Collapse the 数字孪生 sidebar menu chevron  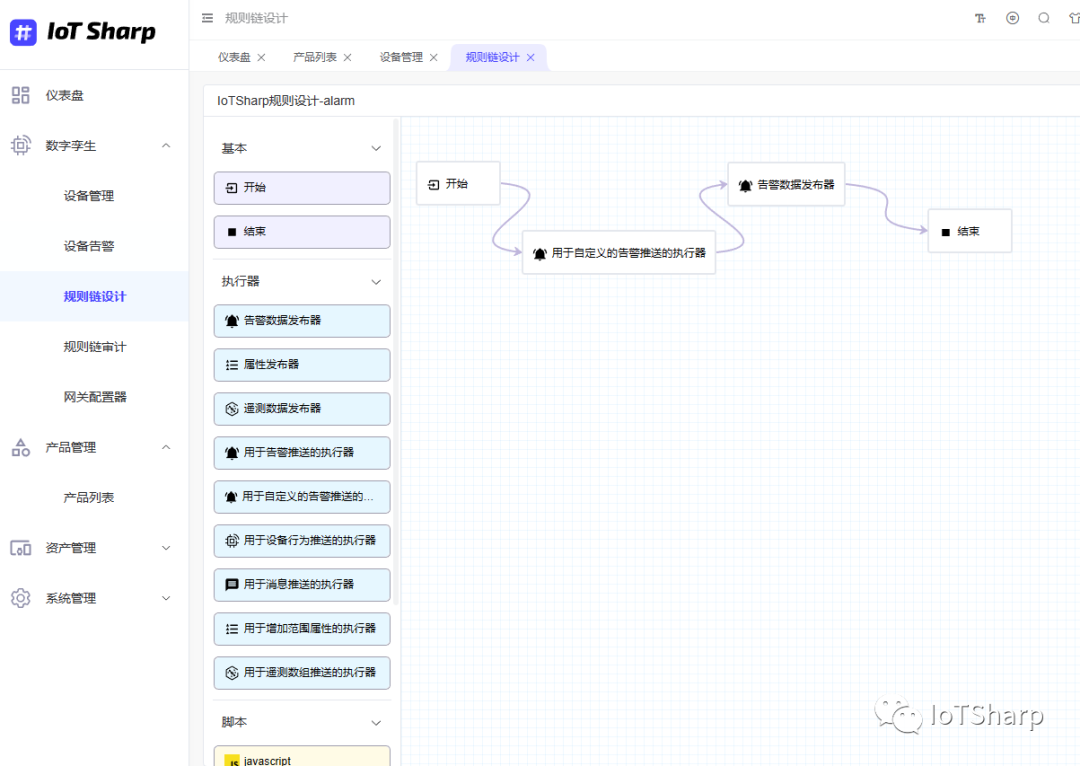[x=166, y=145]
